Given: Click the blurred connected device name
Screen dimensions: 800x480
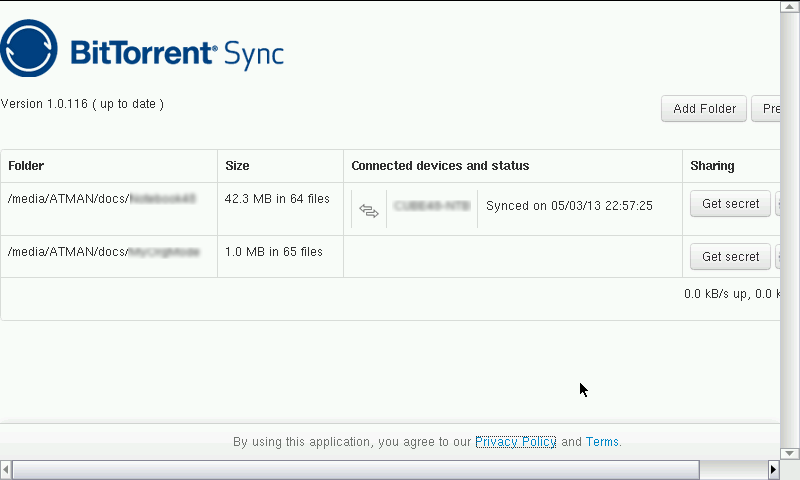Looking at the screenshot, I should pyautogui.click(x=432, y=206).
